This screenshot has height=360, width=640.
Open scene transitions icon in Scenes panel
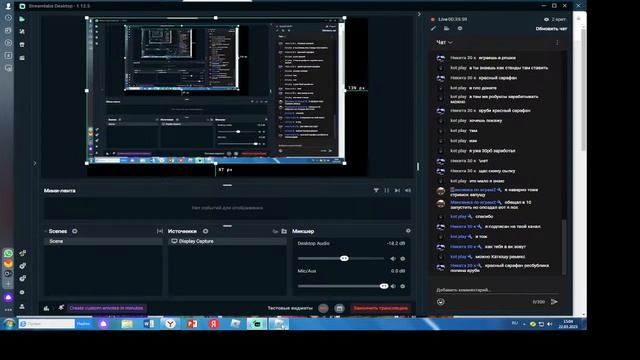(160, 231)
